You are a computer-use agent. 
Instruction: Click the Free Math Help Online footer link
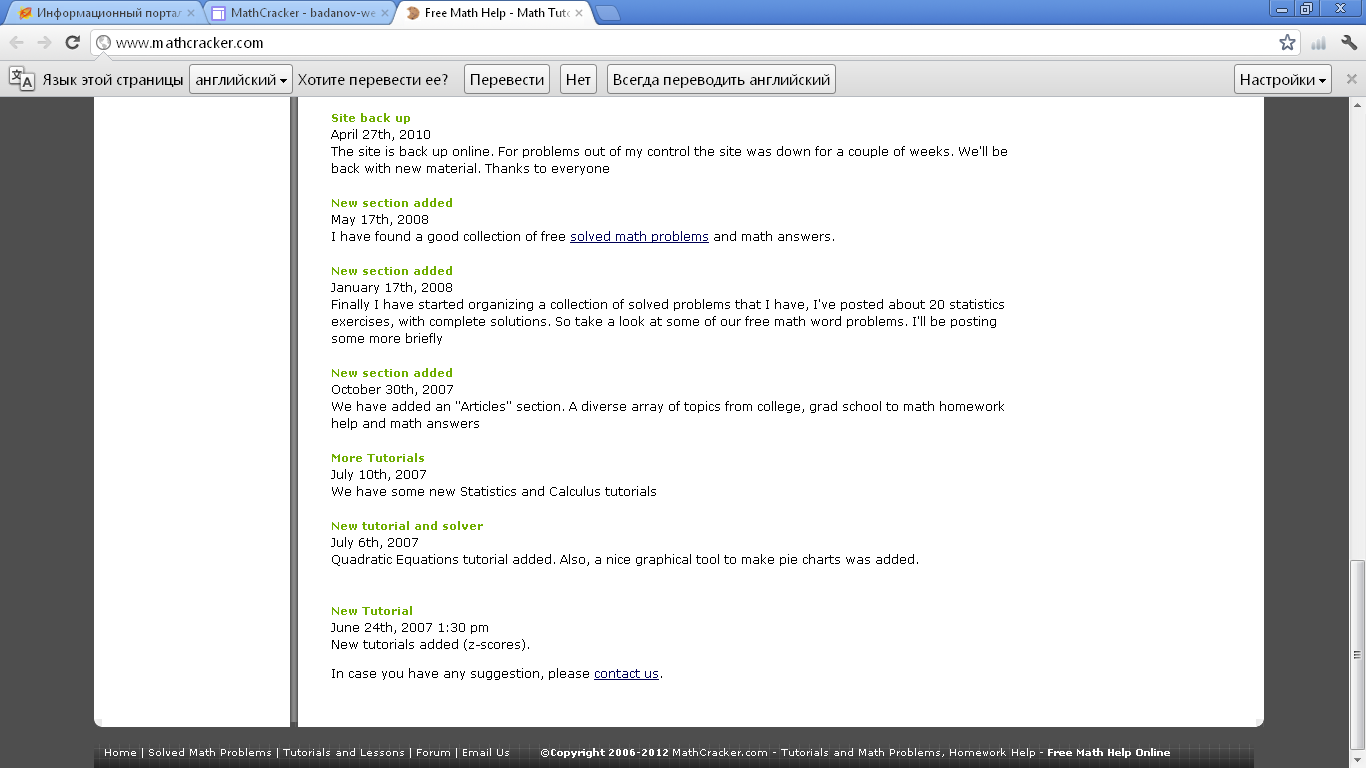[1108, 753]
